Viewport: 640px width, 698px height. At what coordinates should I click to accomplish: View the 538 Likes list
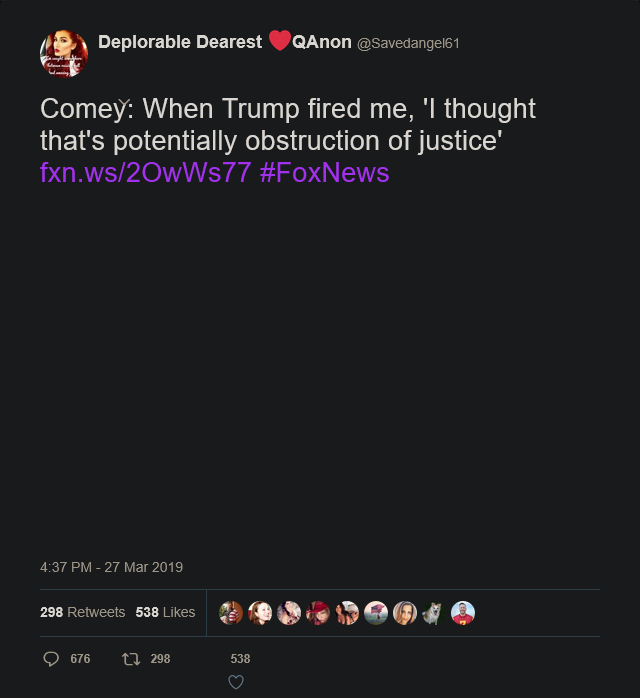(x=166, y=612)
